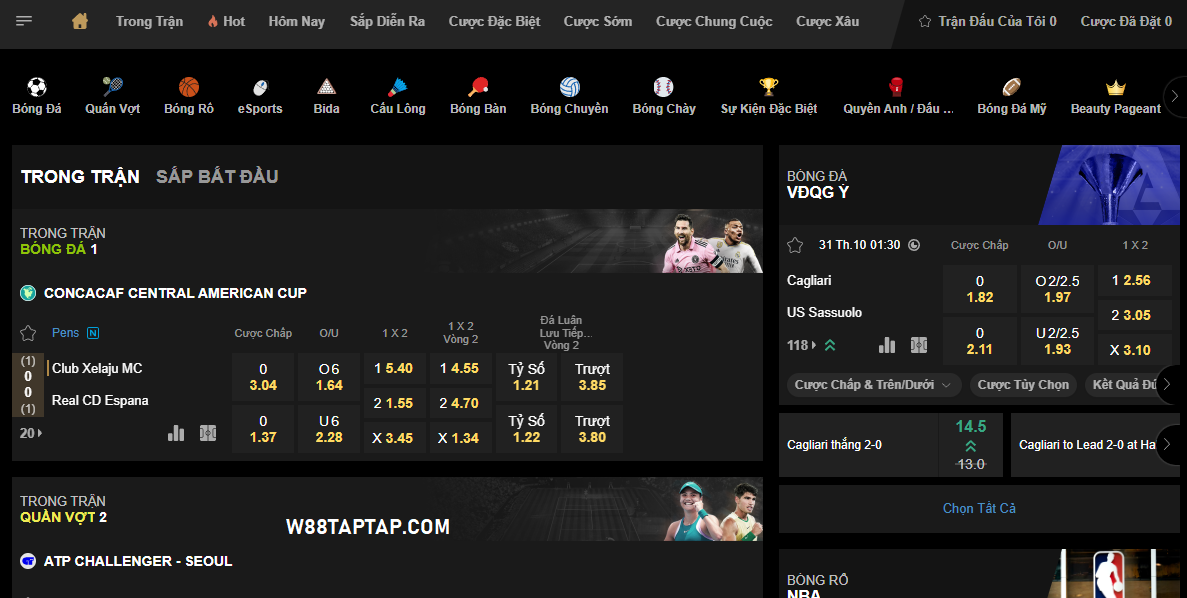Favorite the Pens match with star

(28, 333)
